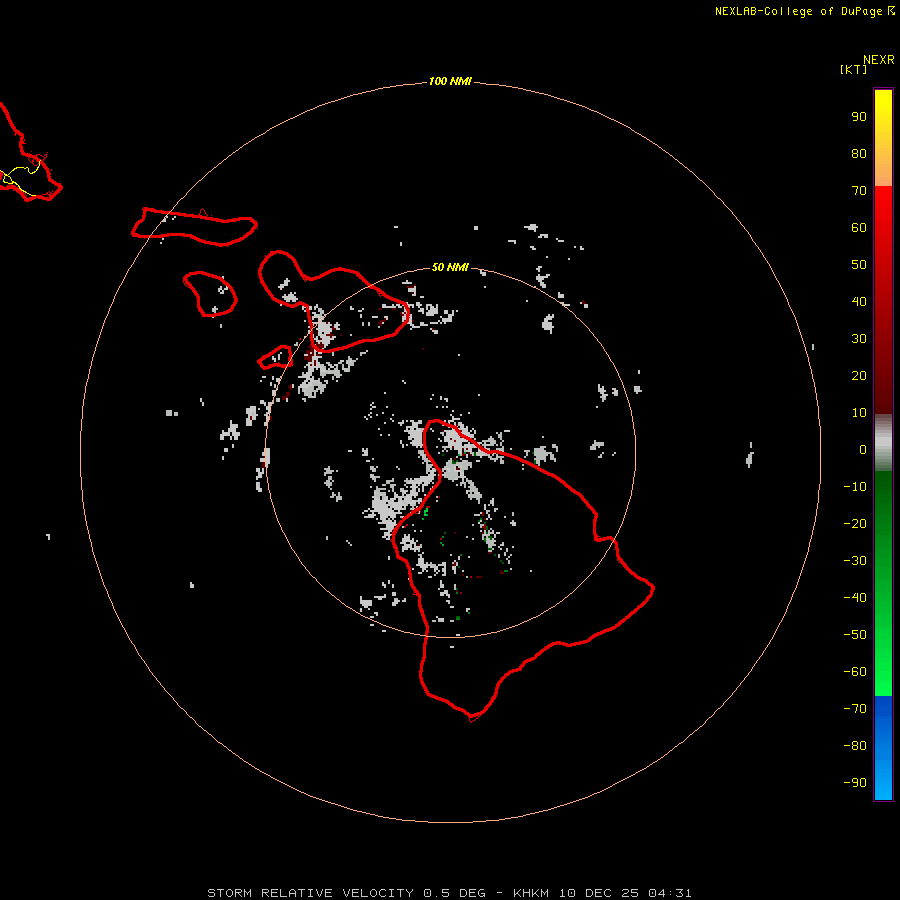The image size is (900, 900).
Task: Click the NEXR label above the color bar
Action: pyautogui.click(x=879, y=60)
